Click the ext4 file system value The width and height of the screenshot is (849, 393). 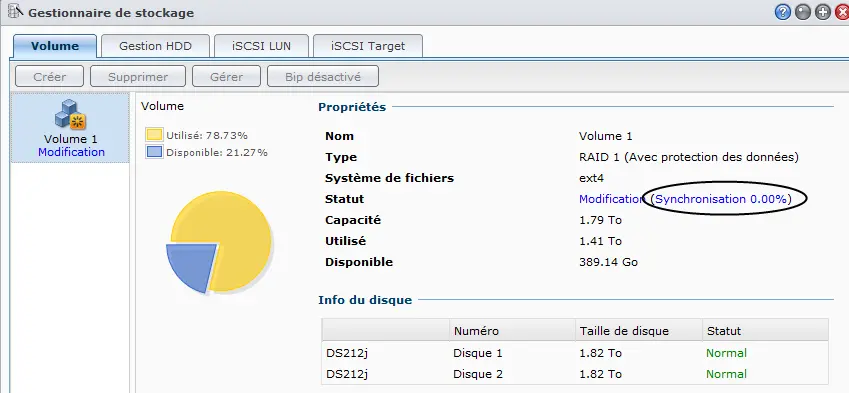pyautogui.click(x=592, y=178)
